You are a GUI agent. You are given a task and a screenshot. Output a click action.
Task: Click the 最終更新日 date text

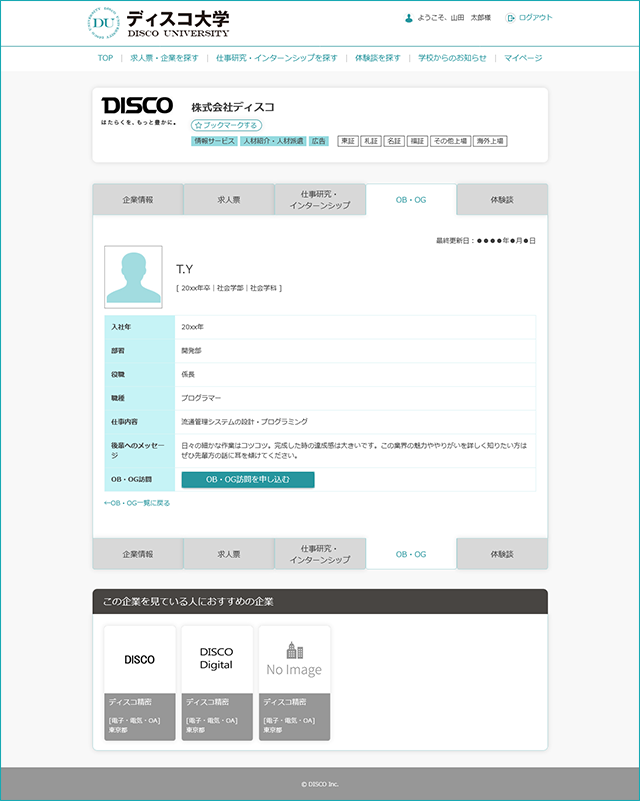[485, 240]
